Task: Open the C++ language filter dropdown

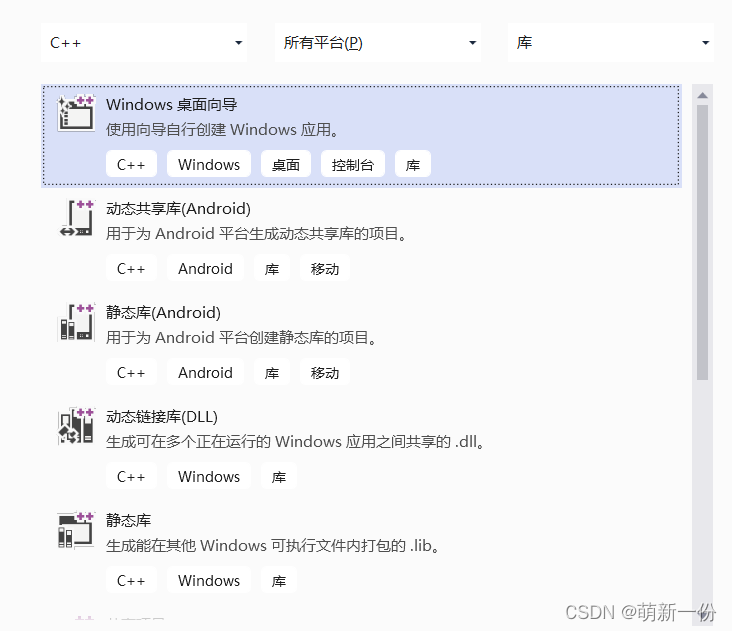Action: (144, 43)
